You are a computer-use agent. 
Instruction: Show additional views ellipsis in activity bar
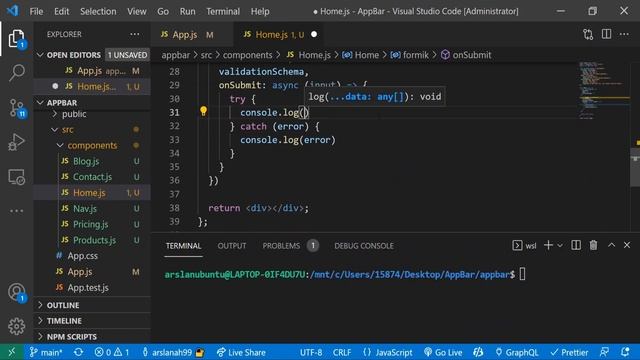click(x=17, y=211)
